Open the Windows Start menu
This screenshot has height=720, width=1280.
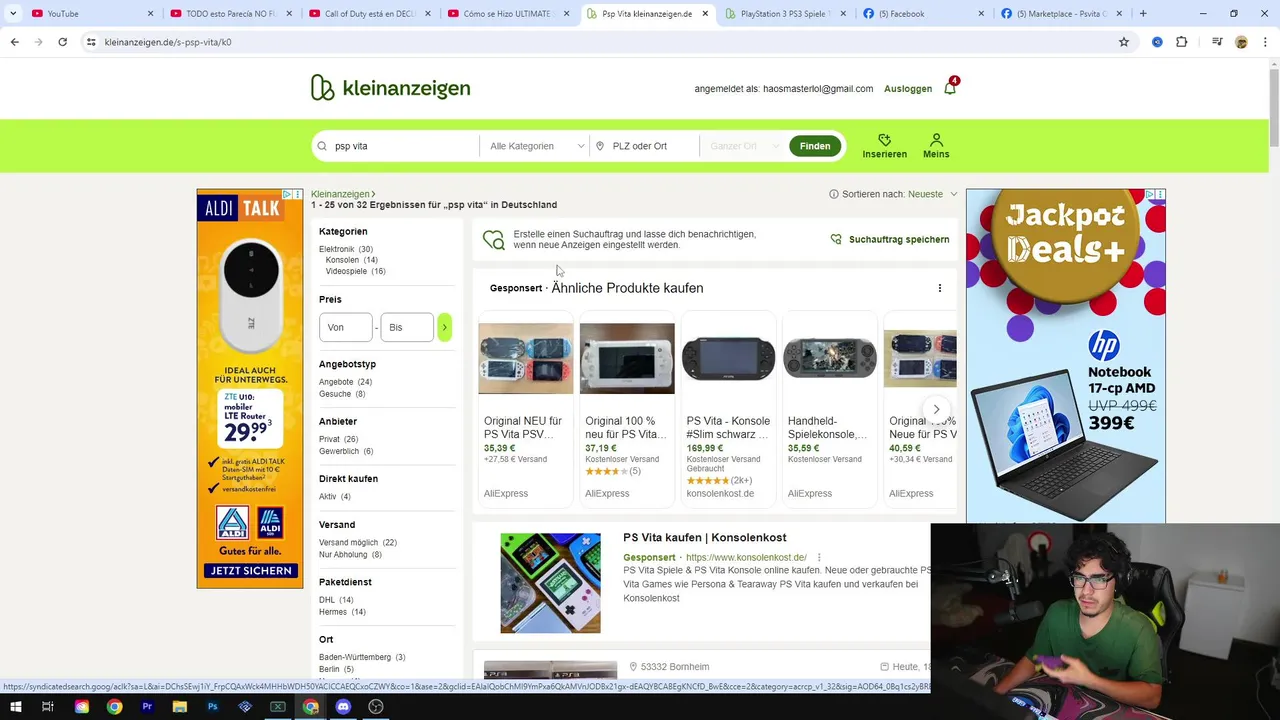15,706
